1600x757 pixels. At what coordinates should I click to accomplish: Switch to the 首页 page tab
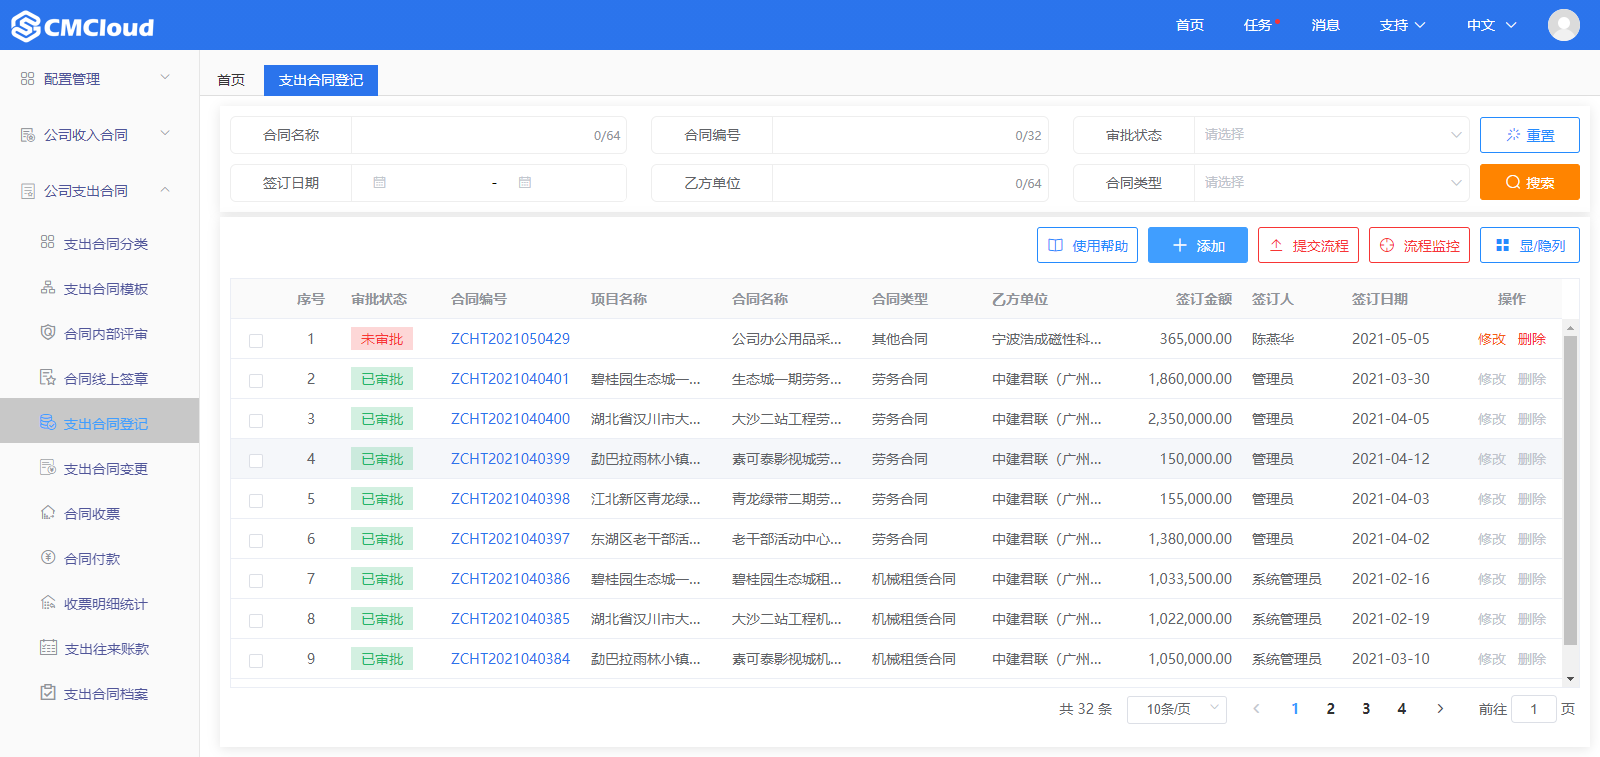point(231,80)
